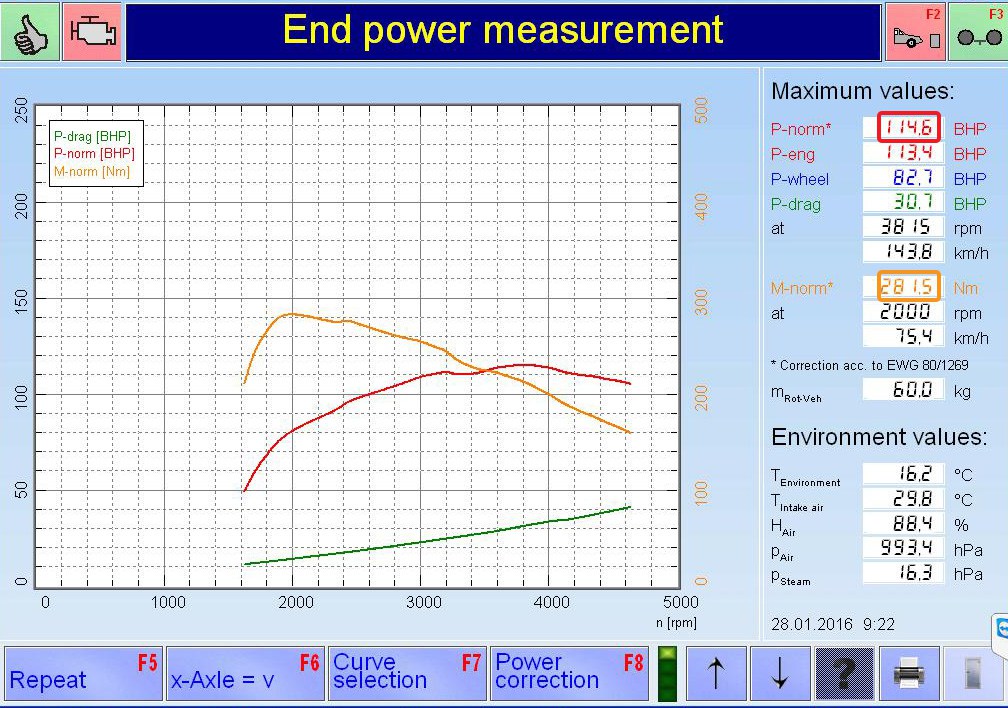
Task: Click the Maximum values heading
Action: [x=863, y=91]
